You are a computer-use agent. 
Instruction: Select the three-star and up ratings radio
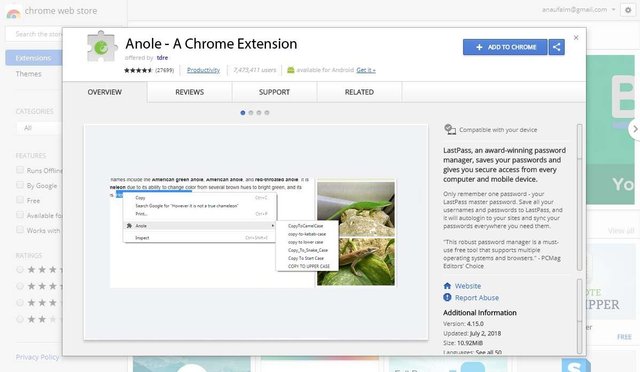(x=20, y=303)
